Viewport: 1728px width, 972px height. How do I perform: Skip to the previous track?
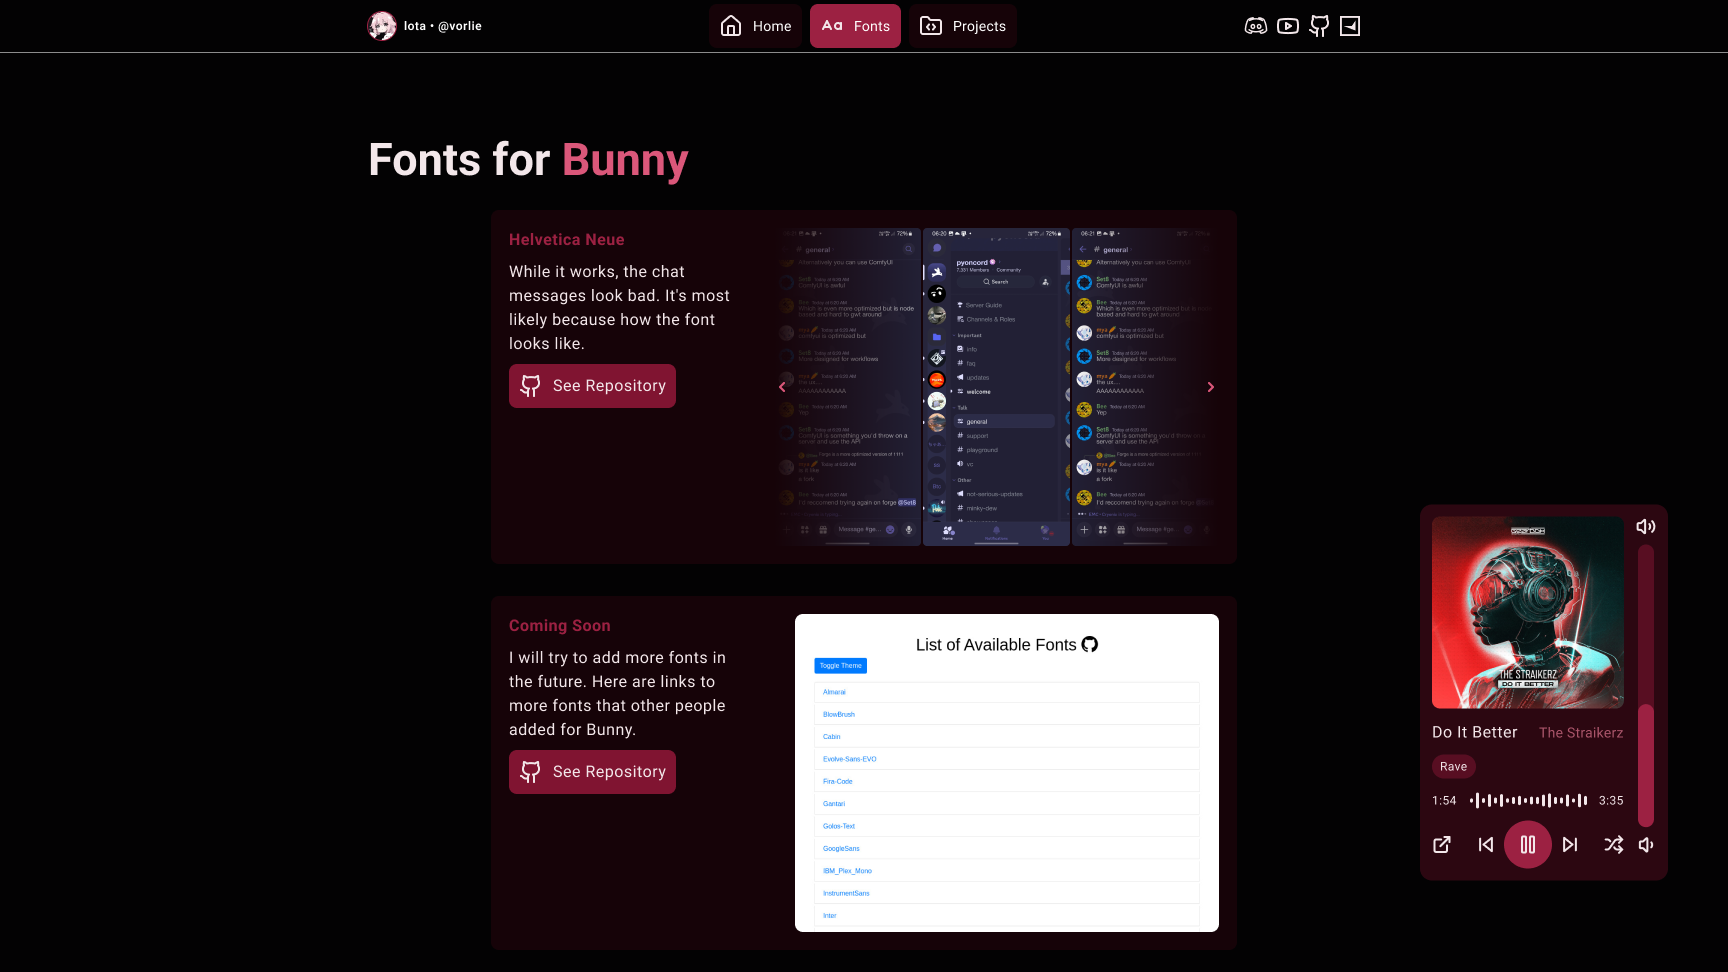click(x=1486, y=845)
